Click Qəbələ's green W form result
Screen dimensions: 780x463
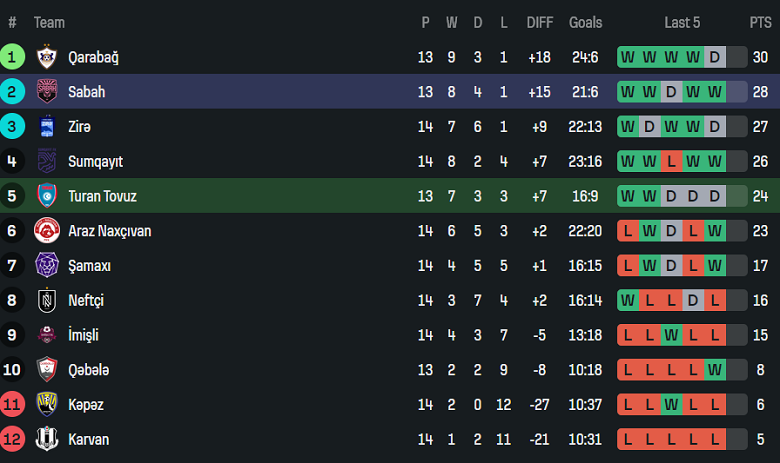[x=714, y=370]
